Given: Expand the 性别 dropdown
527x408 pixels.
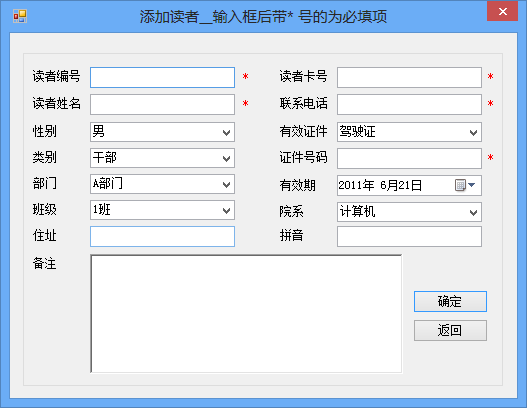Looking at the screenshot, I should pyautogui.click(x=226, y=132).
